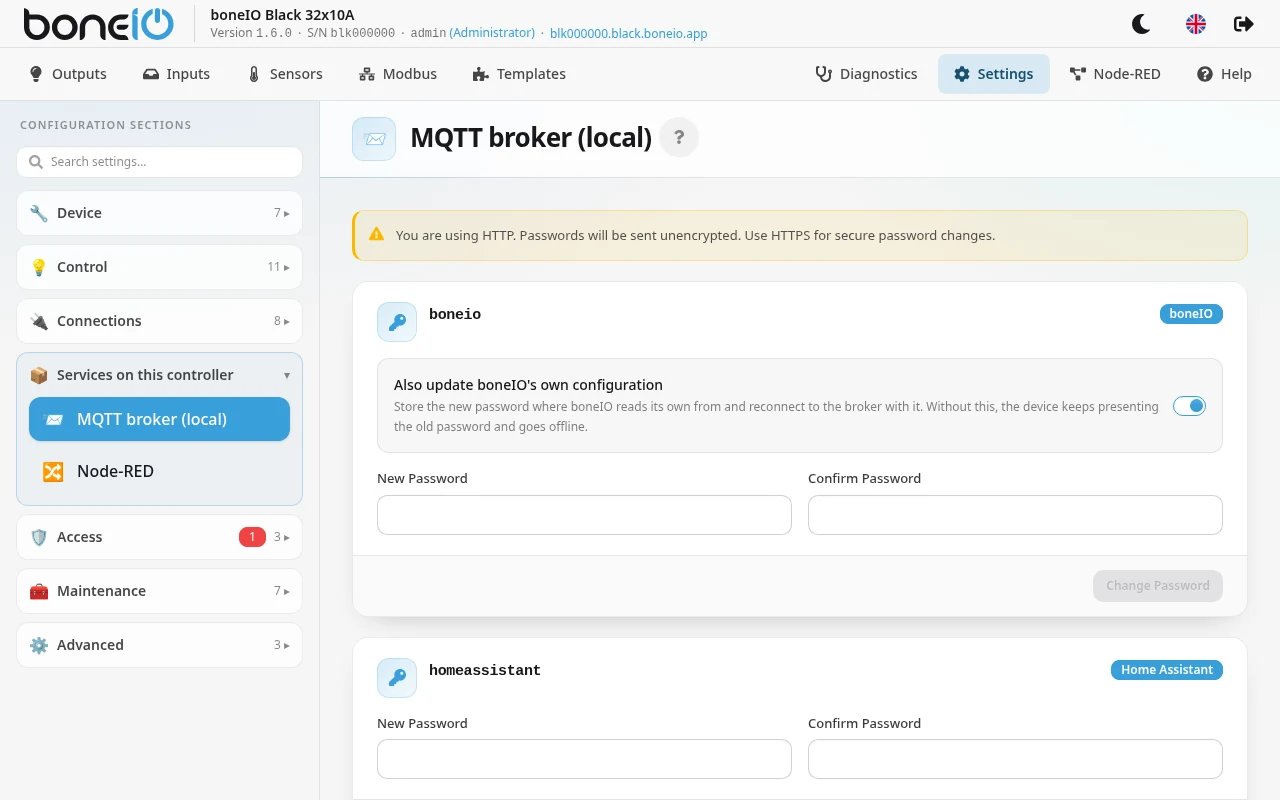Select the Settings tab
This screenshot has width=1280, height=800.
point(993,74)
